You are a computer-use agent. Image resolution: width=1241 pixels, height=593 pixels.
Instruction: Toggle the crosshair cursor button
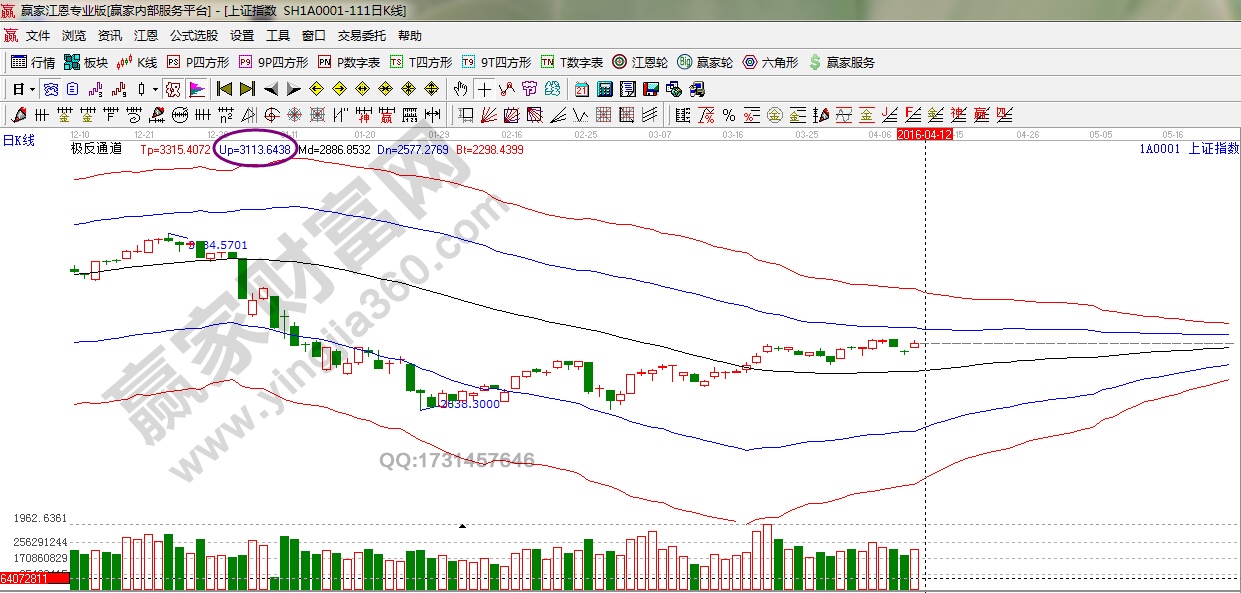[485, 89]
